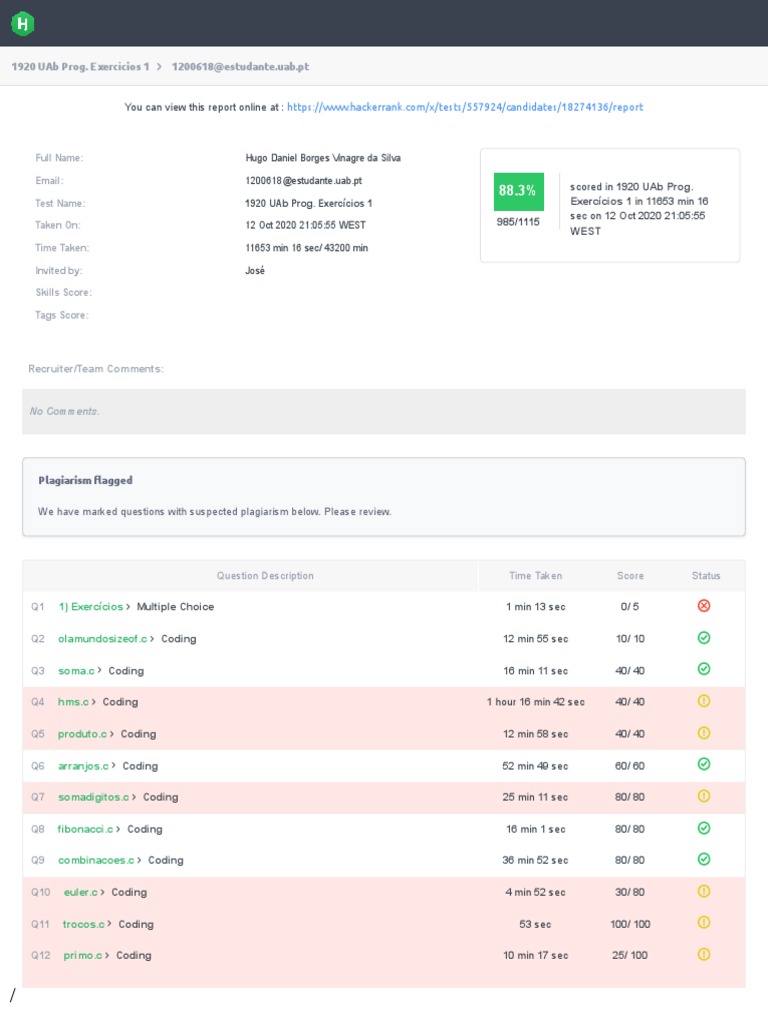768x1024 pixels.
Task: Open the online report URL link
Action: 465,107
